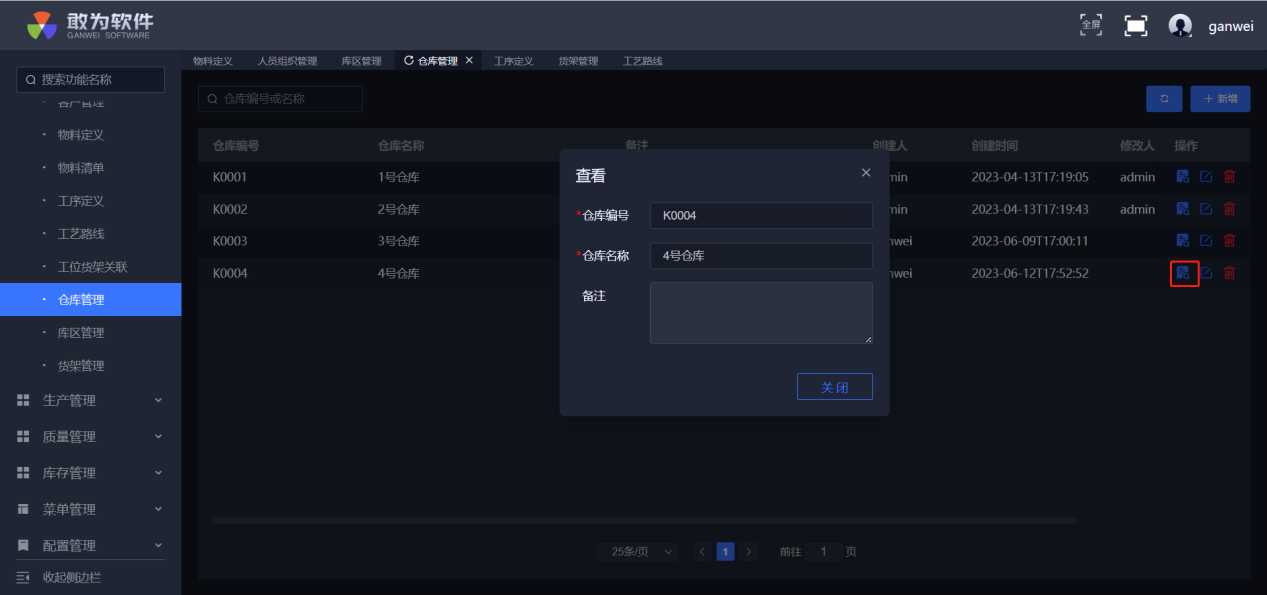The height and width of the screenshot is (595, 1267).
Task: Click the 1号仓库 cell
Action: [399, 177]
